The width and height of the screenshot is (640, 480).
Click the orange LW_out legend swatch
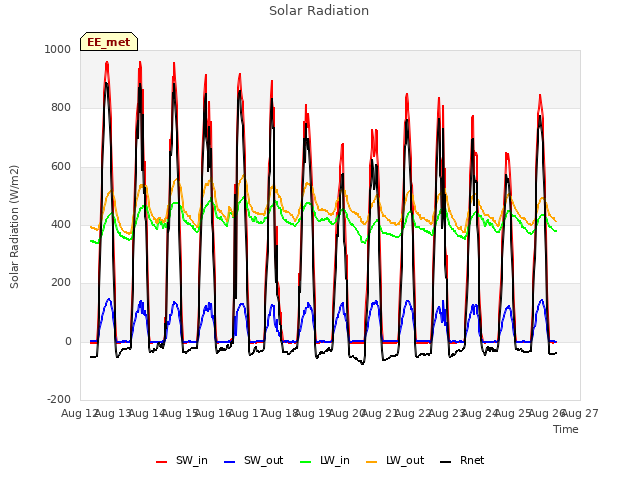(x=371, y=462)
